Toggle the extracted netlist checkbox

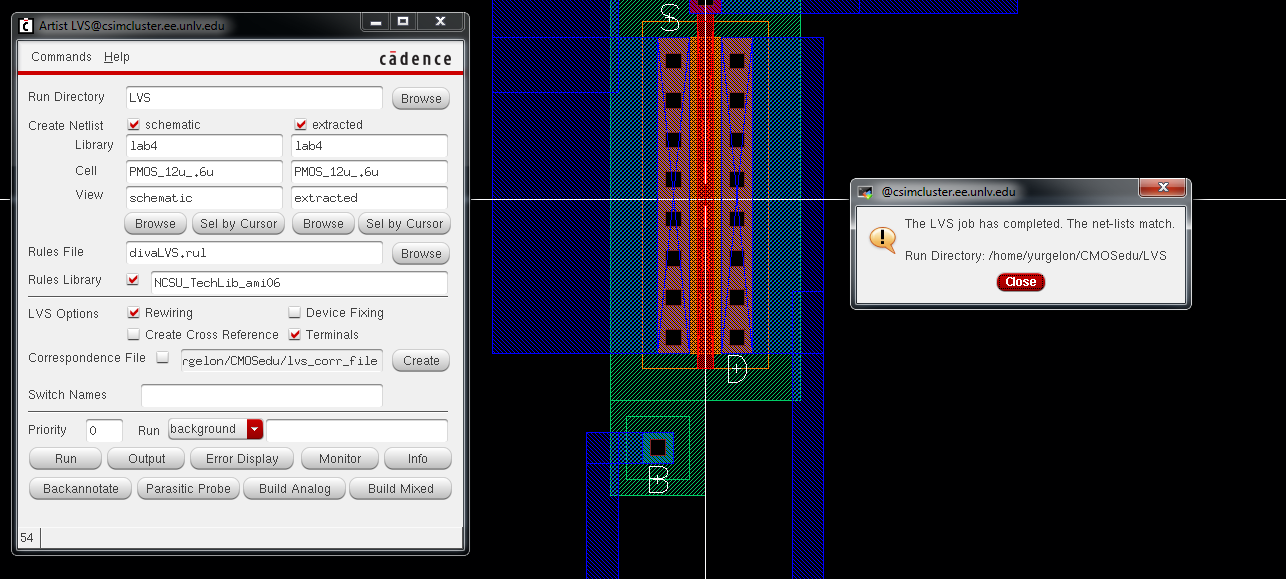click(x=300, y=124)
